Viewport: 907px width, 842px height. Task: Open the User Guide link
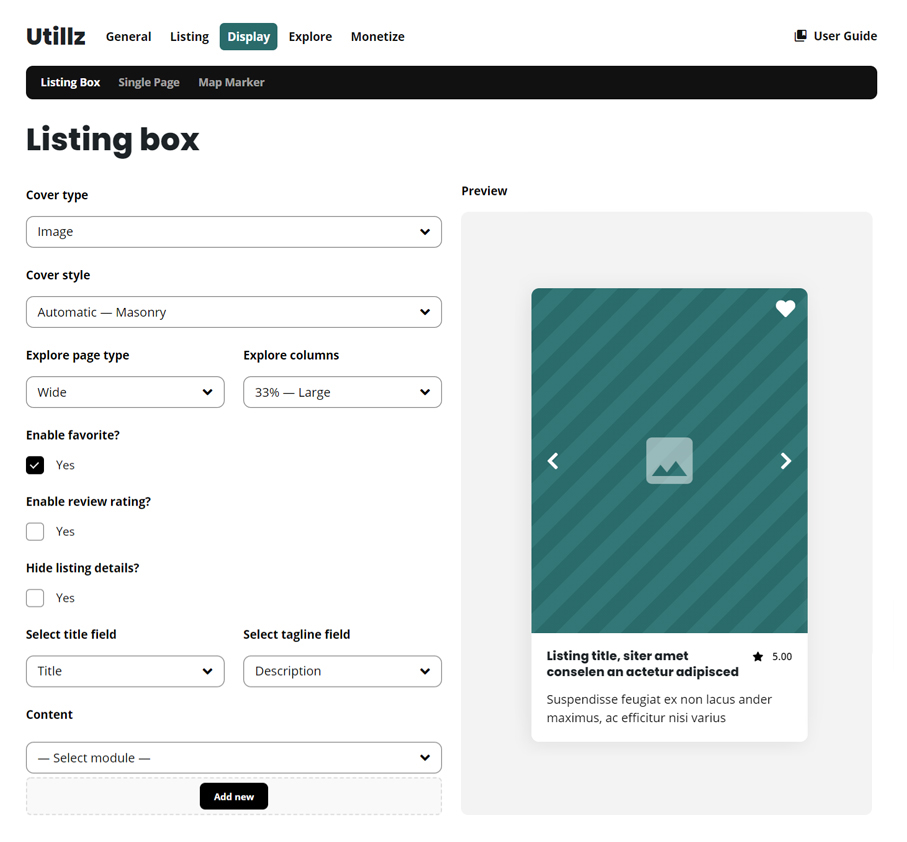(x=836, y=36)
